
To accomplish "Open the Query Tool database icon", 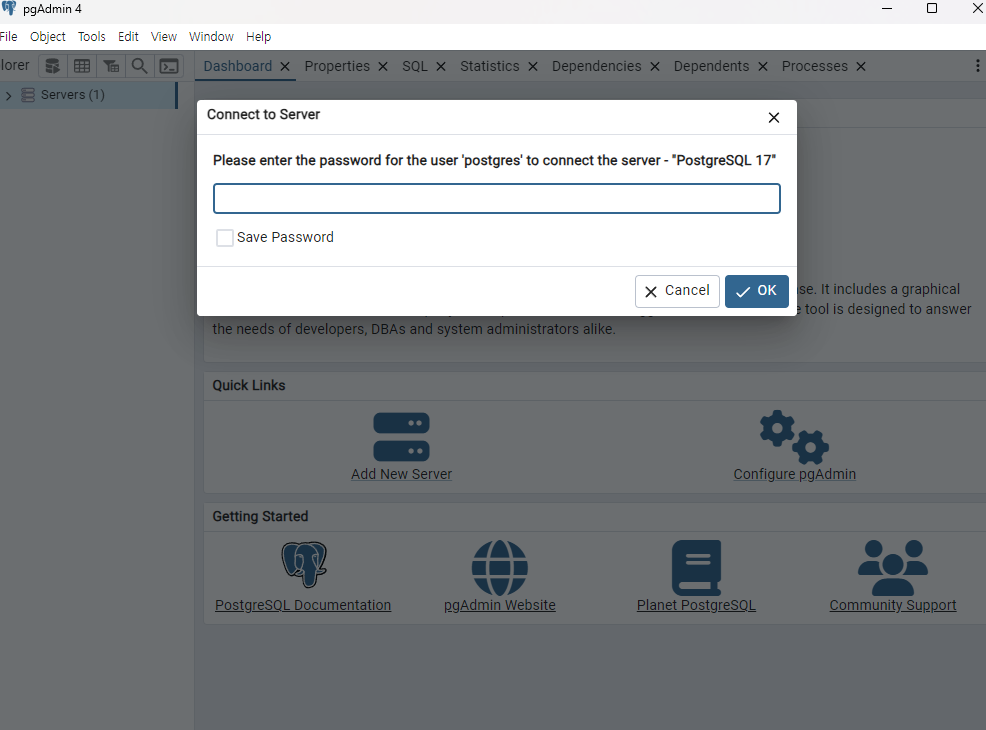I will (x=53, y=66).
